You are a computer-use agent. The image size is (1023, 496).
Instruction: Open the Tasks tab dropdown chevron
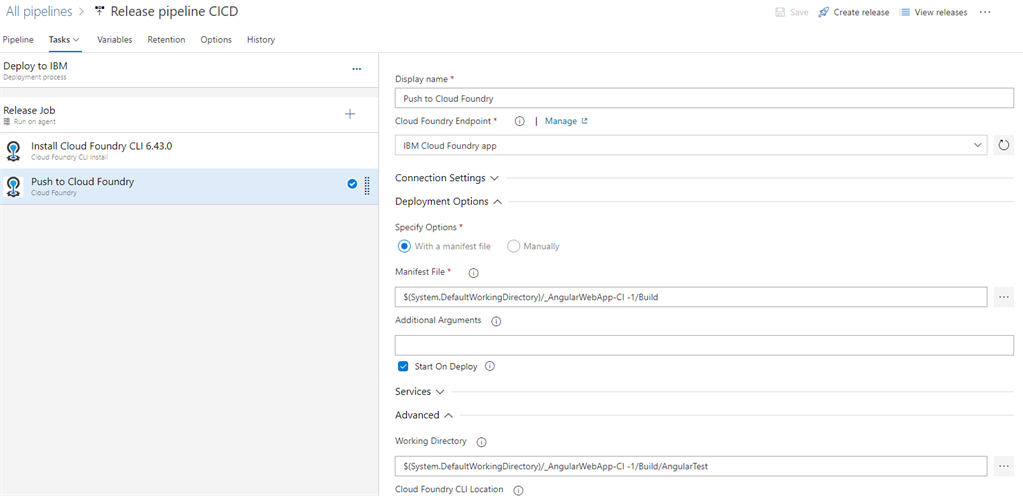point(76,40)
